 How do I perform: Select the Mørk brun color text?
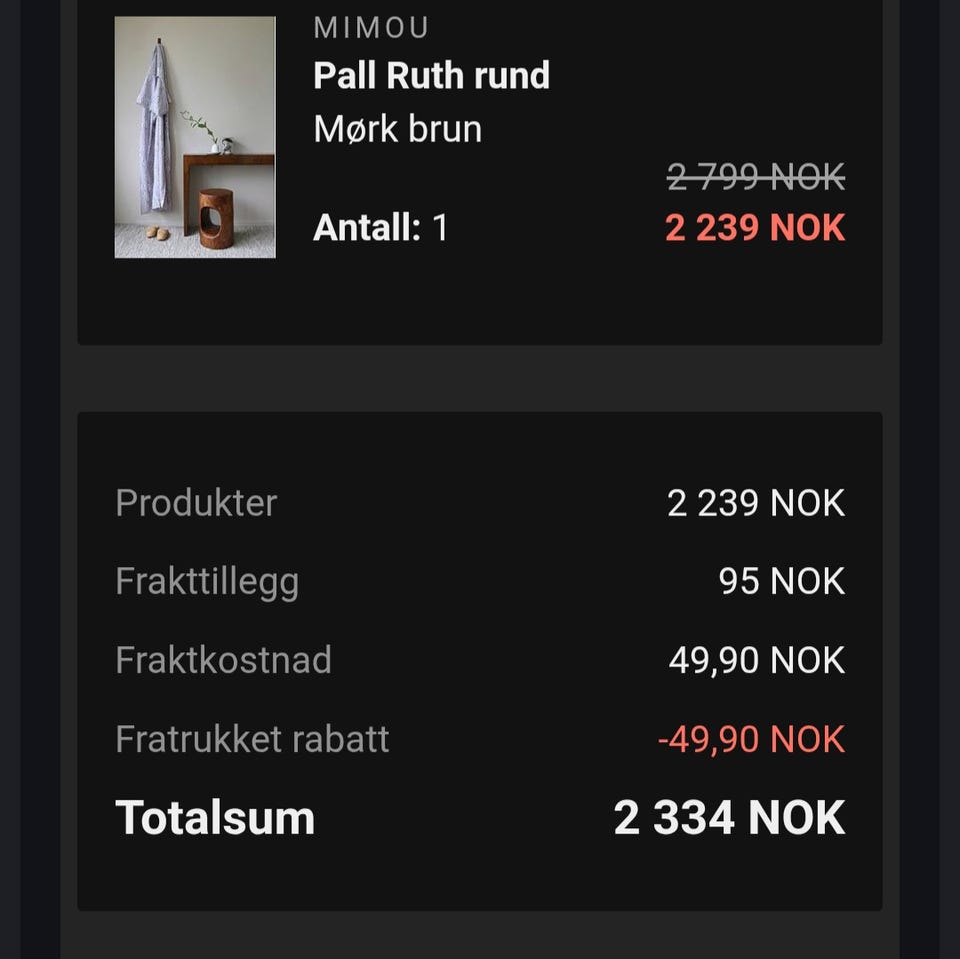pos(397,129)
